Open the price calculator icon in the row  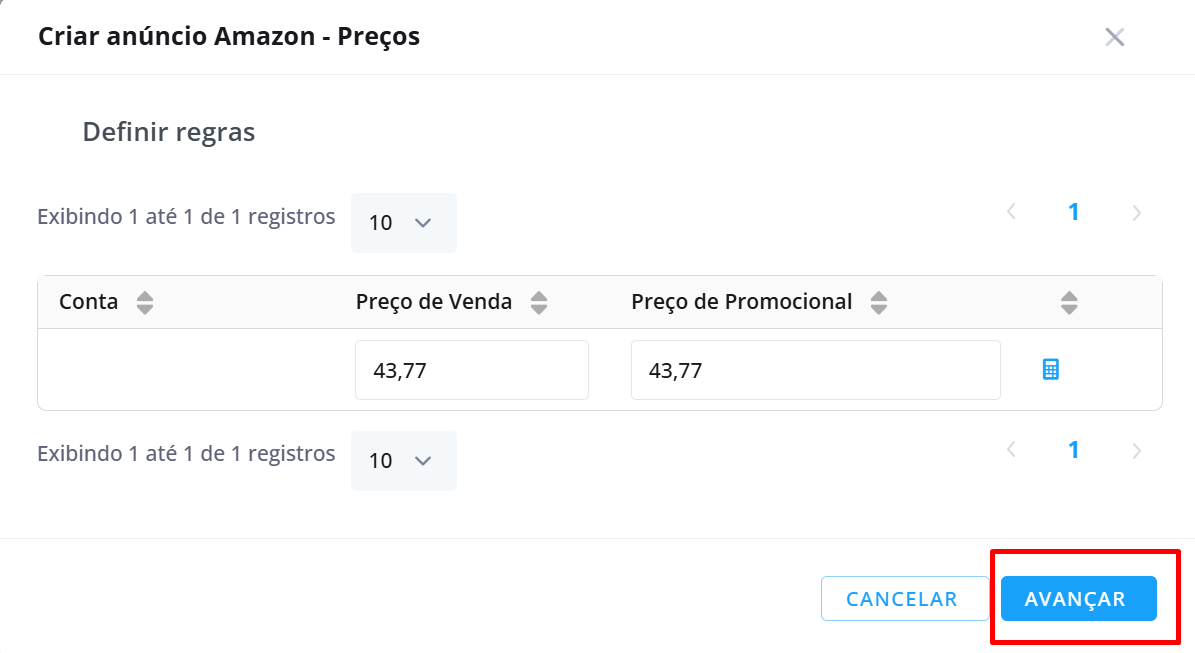[1050, 370]
